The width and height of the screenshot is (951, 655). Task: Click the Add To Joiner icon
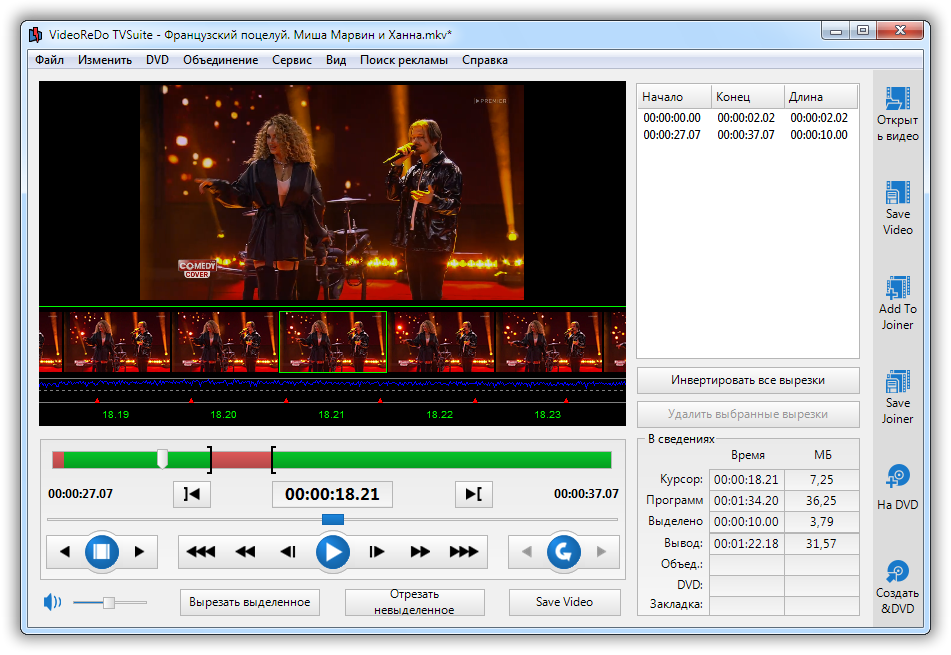tap(897, 288)
